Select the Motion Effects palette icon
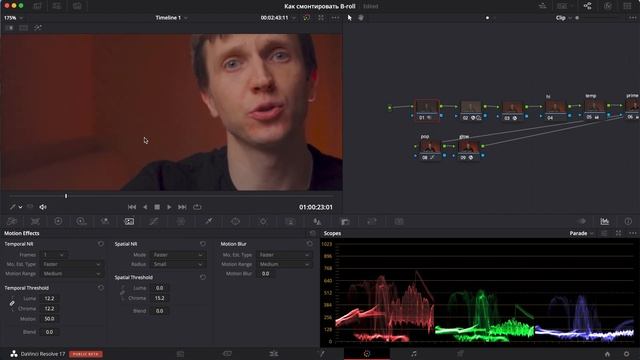Viewport: 640px width, 360px height. 129,221
